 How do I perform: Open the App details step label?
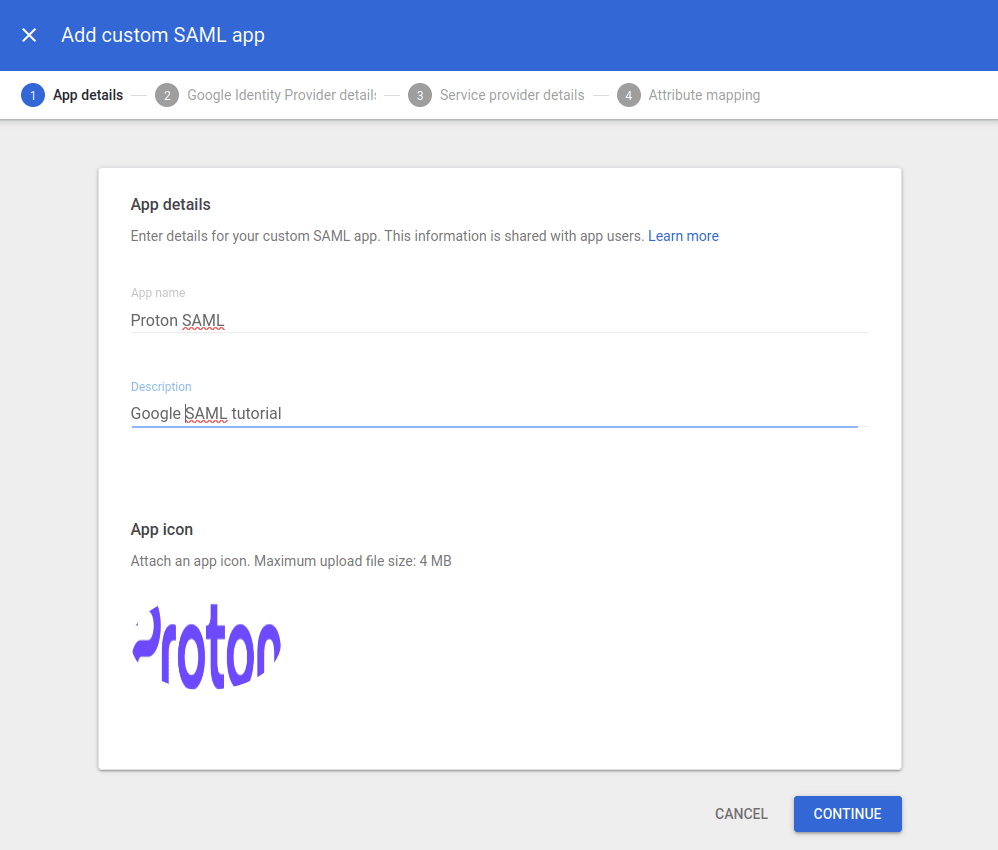pos(88,95)
